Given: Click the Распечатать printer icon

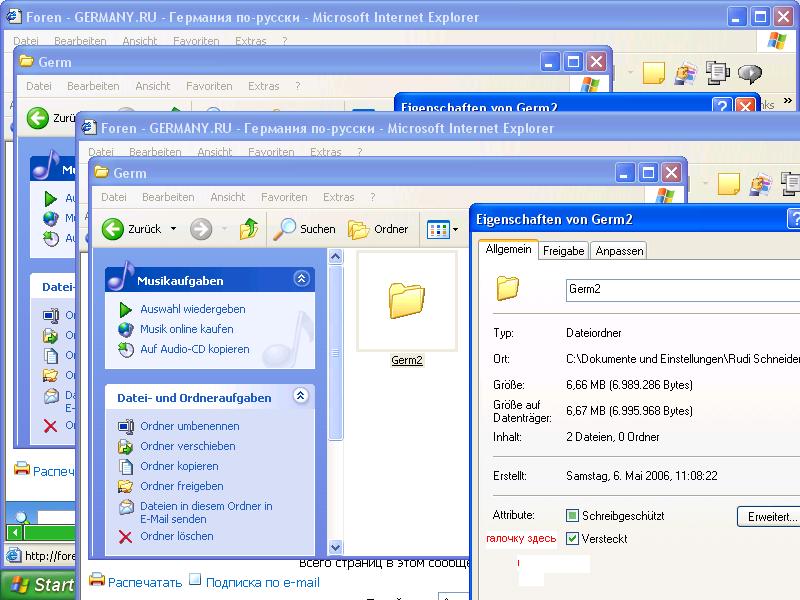Looking at the screenshot, I should pos(97,581).
